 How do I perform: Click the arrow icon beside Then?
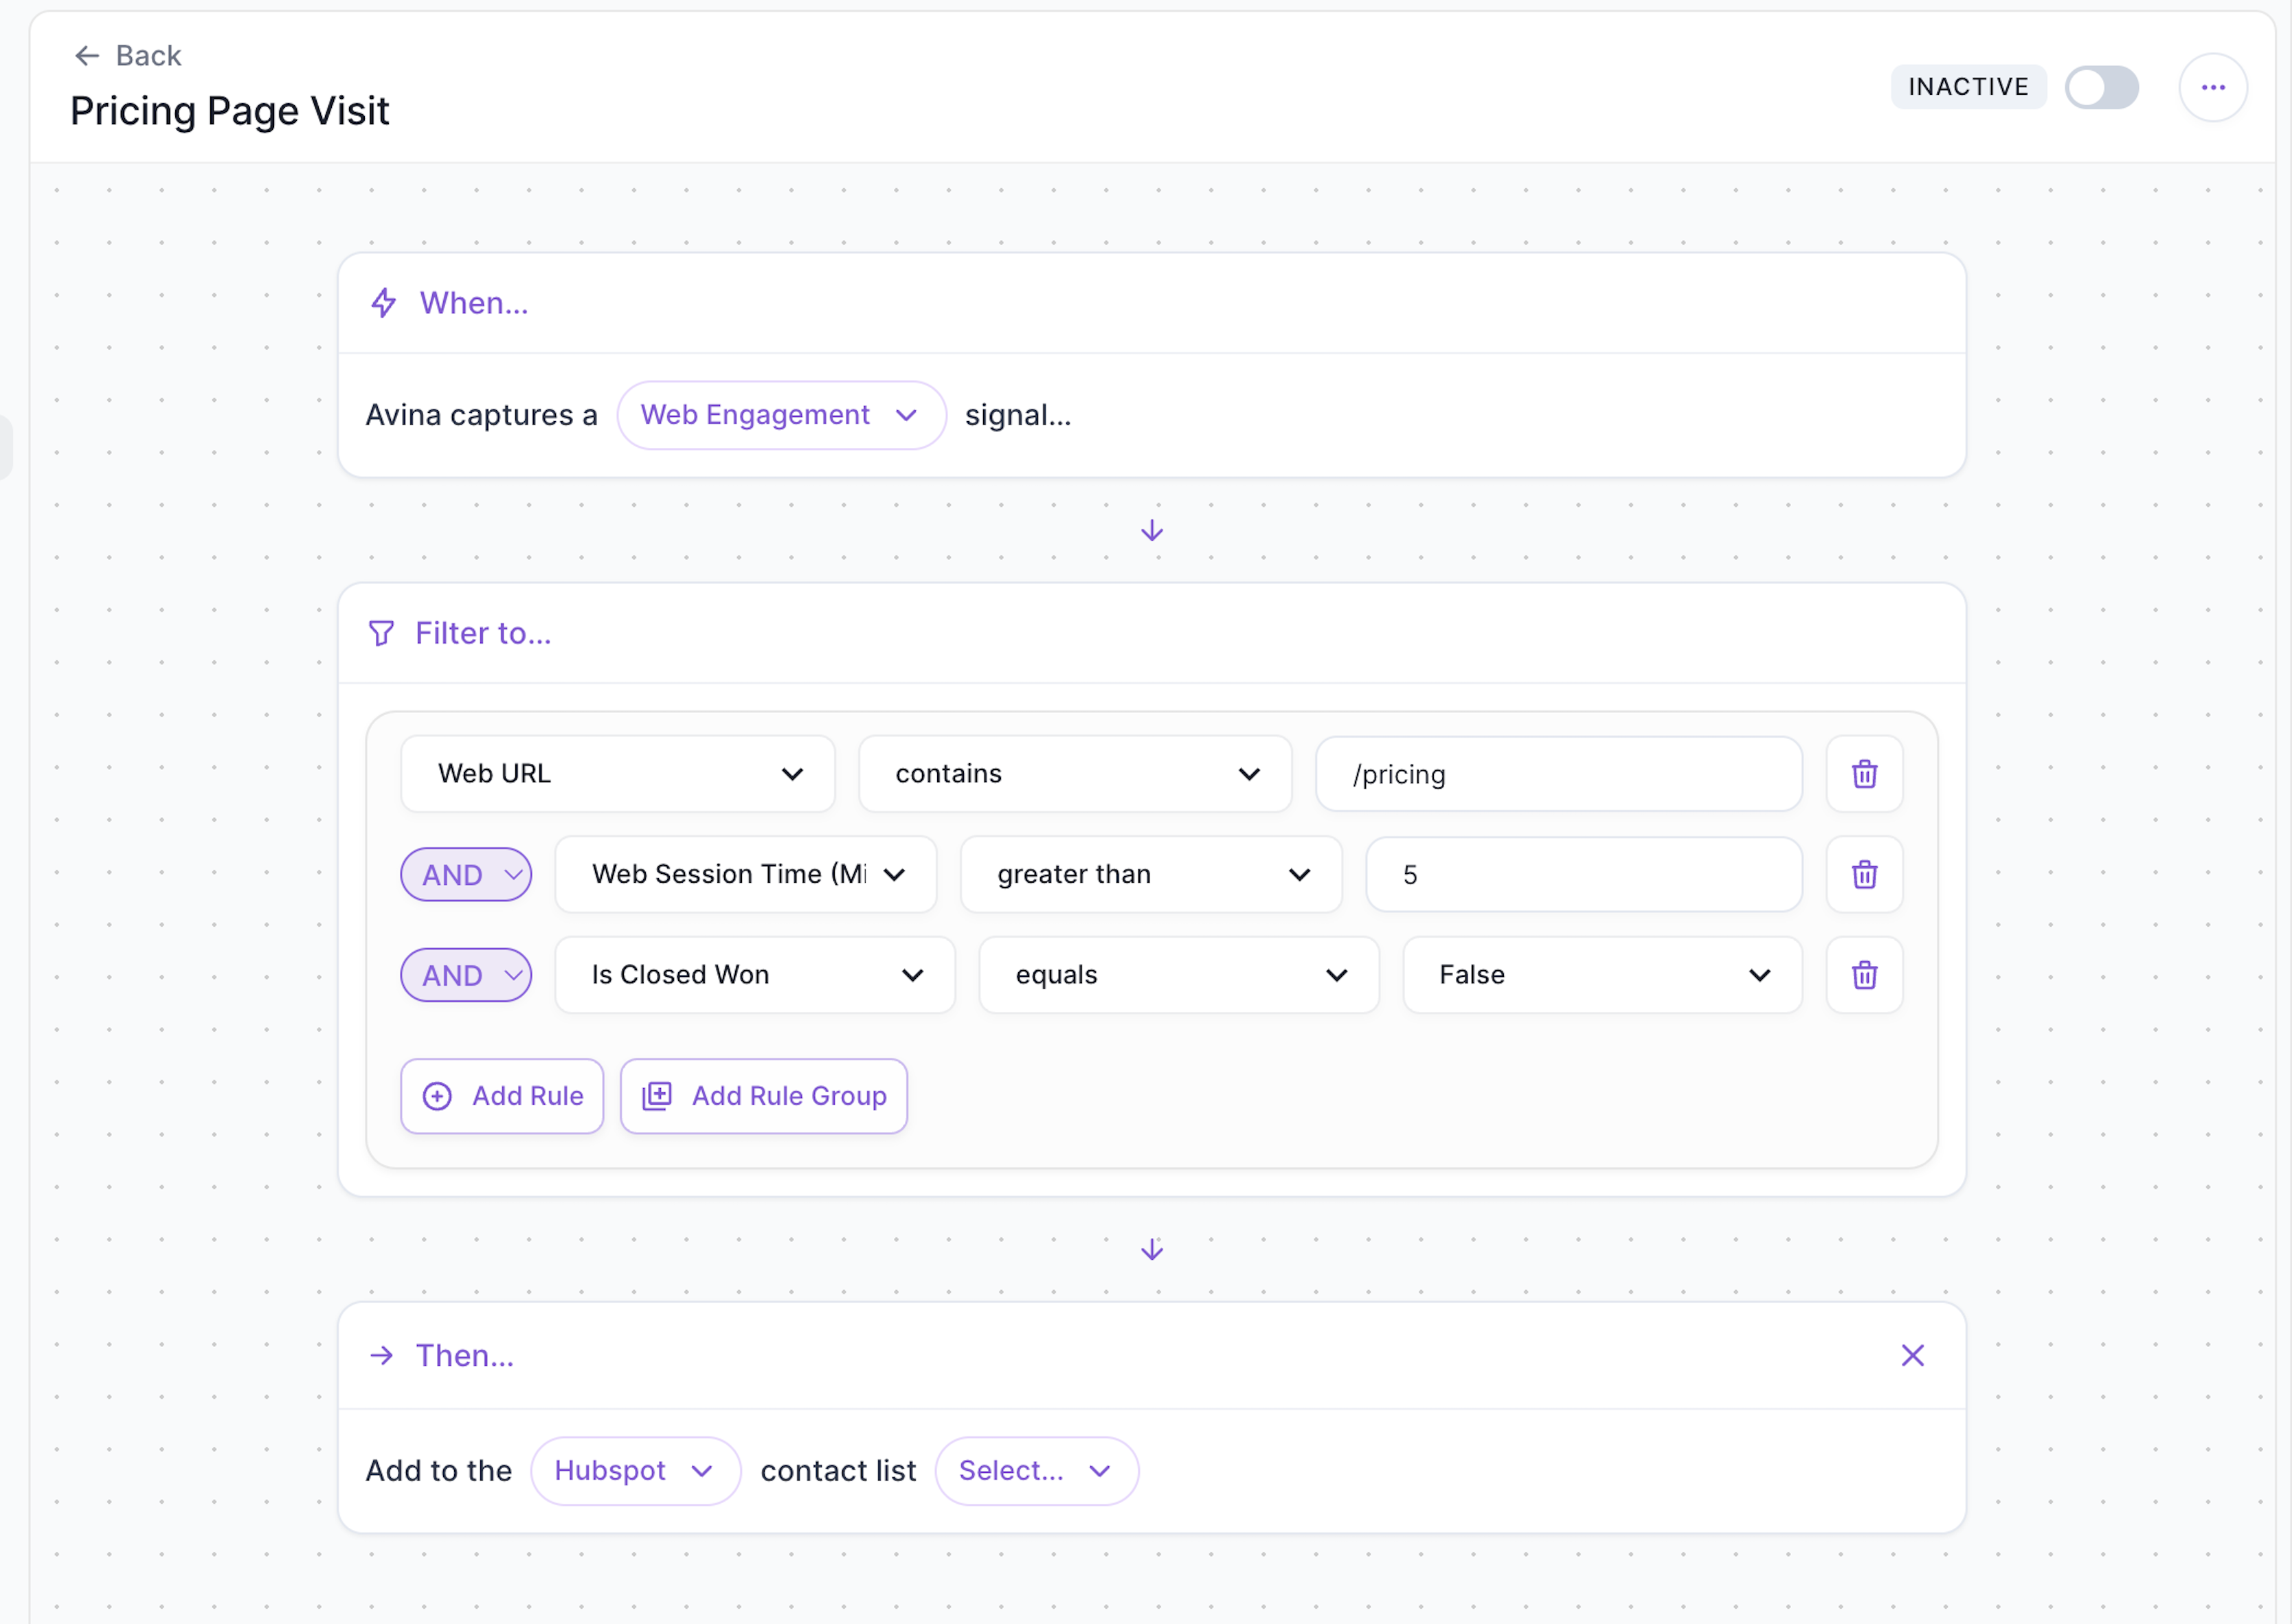[x=381, y=1355]
